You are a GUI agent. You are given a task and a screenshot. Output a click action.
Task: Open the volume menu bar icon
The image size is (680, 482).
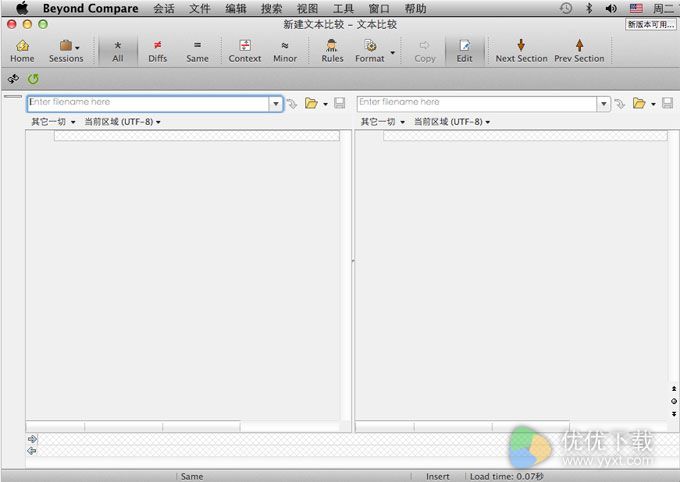[611, 8]
